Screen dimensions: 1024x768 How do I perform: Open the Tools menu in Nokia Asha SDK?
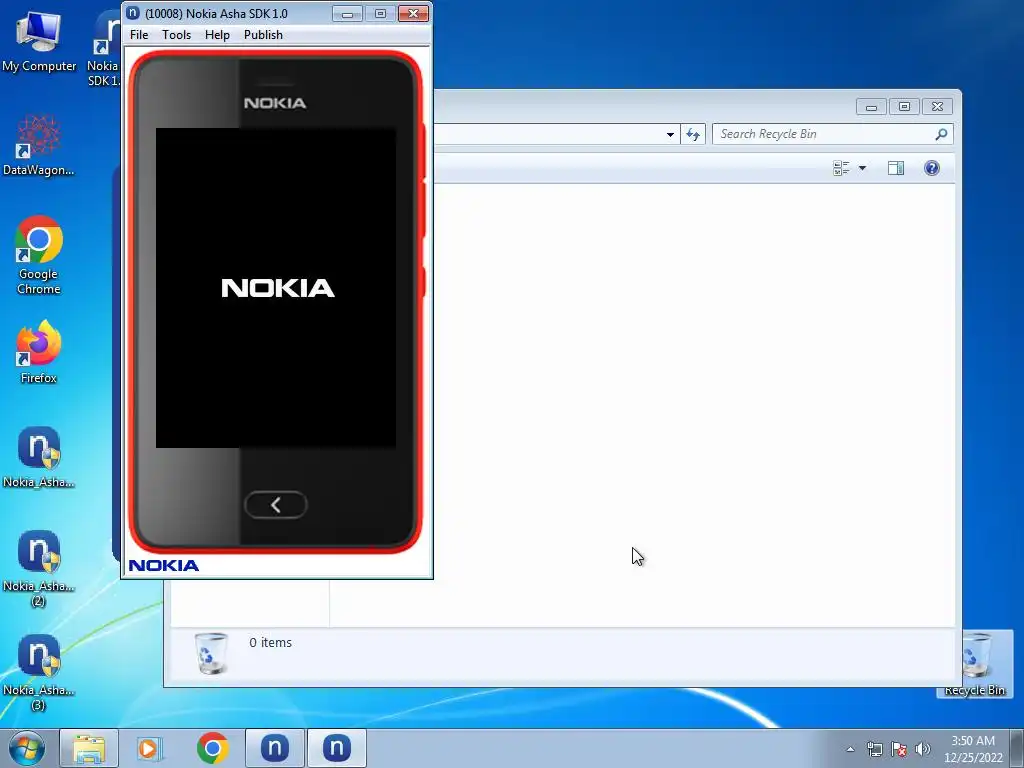pos(176,35)
